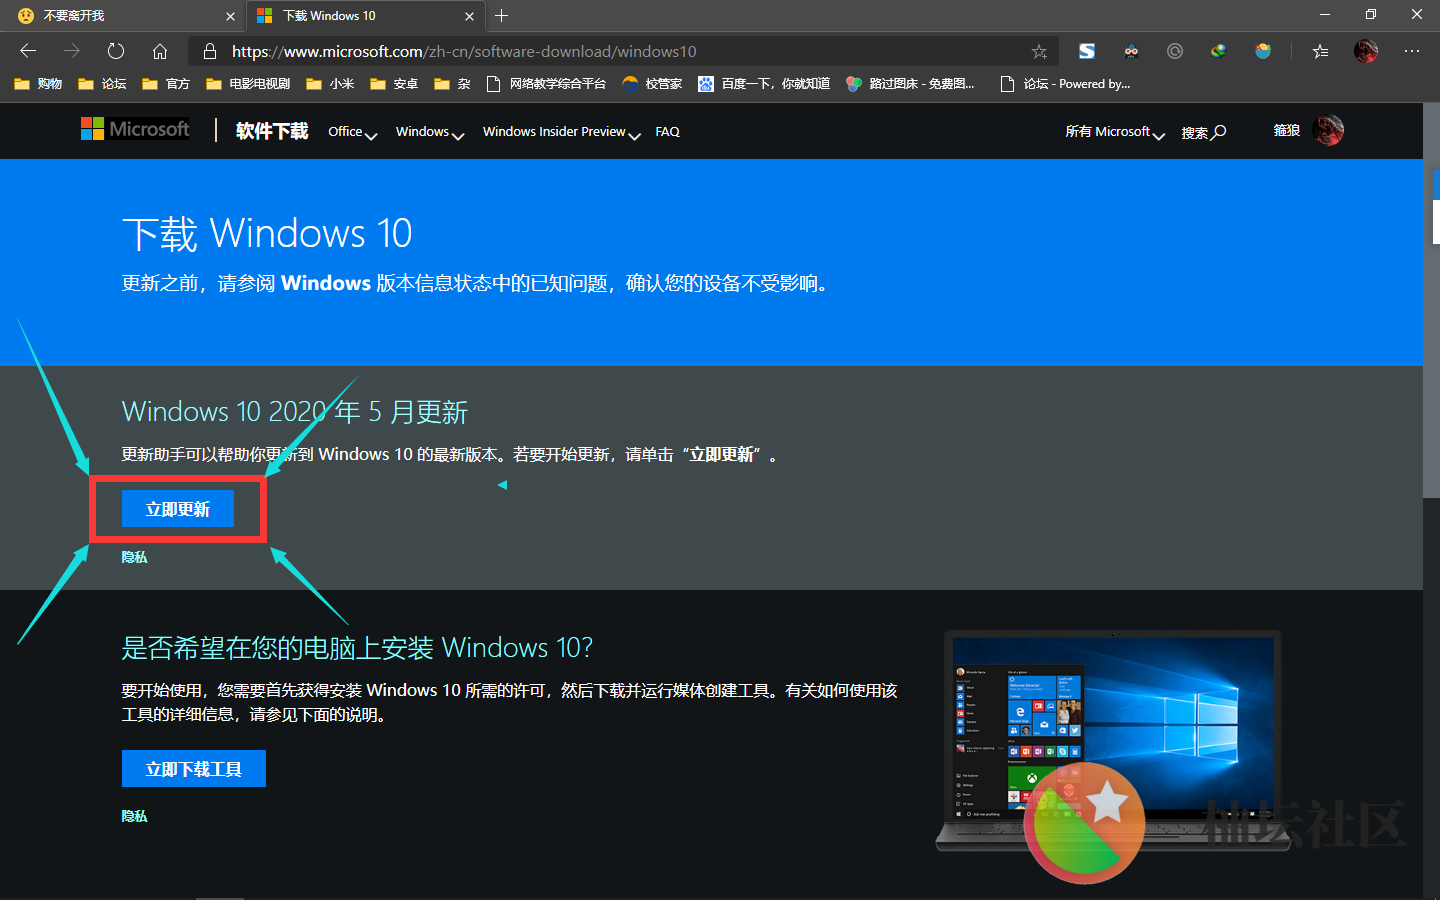Expand the Office menu
This screenshot has height=900, width=1440.
coord(352,132)
